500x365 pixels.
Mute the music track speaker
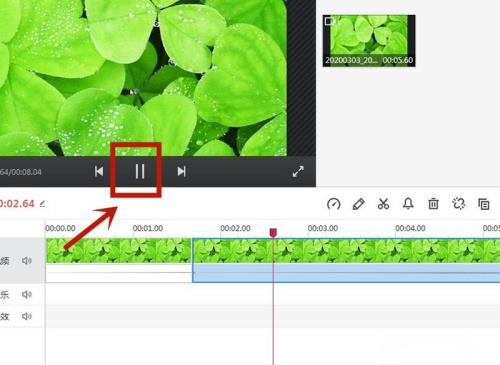click(27, 294)
